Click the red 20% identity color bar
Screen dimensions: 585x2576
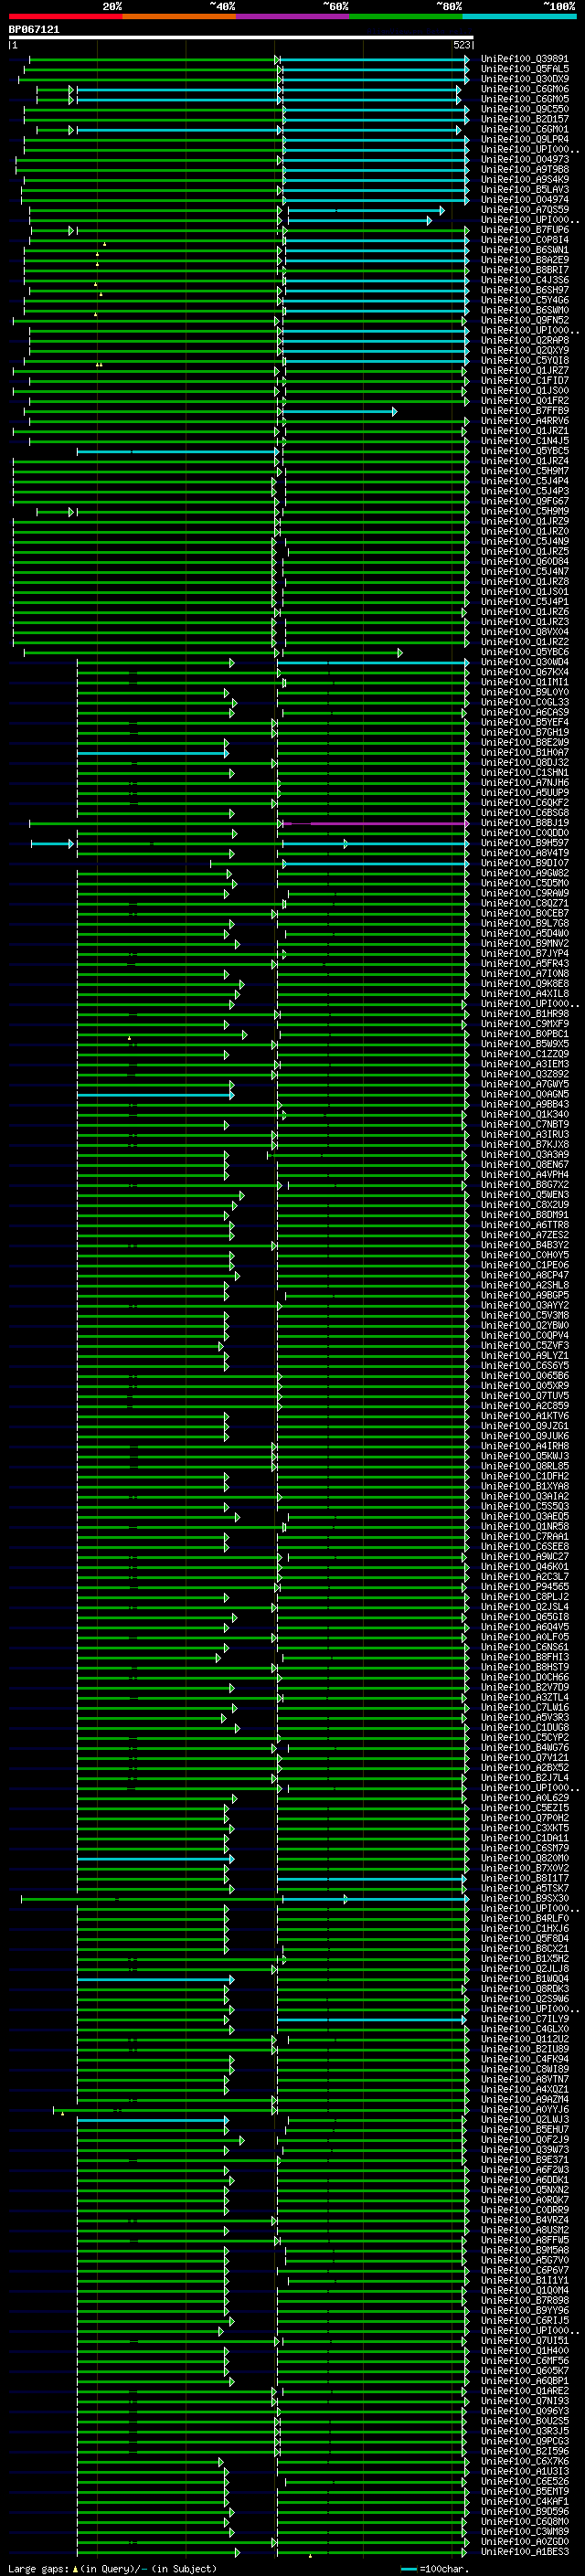pyautogui.click(x=65, y=16)
